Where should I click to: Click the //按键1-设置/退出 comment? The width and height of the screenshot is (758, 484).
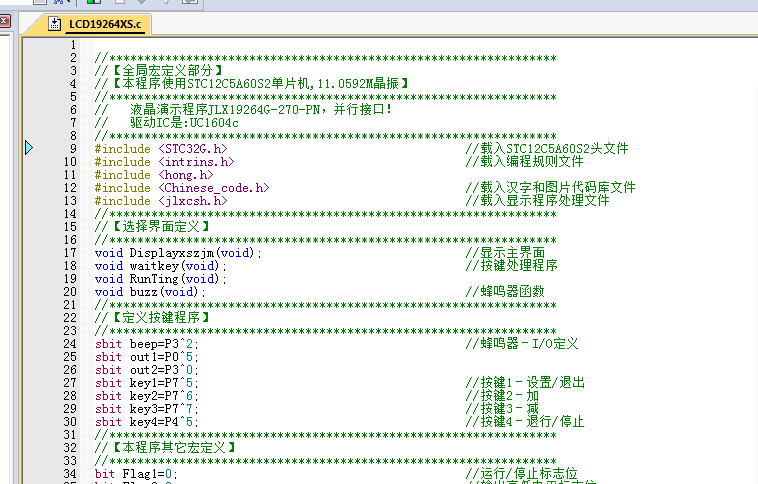tap(525, 383)
